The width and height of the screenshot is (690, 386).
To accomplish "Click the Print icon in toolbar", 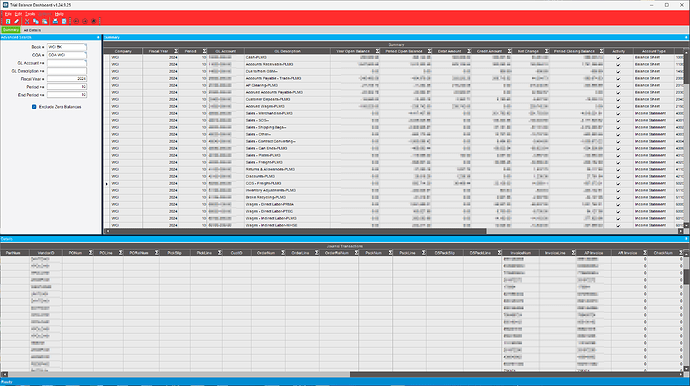I will pyautogui.click(x=55, y=21).
